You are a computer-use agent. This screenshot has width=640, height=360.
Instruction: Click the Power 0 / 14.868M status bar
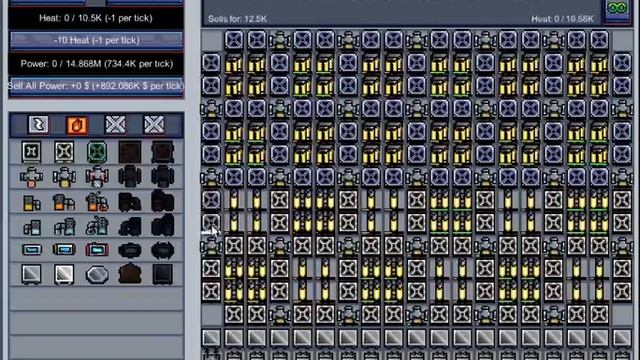(x=96, y=64)
